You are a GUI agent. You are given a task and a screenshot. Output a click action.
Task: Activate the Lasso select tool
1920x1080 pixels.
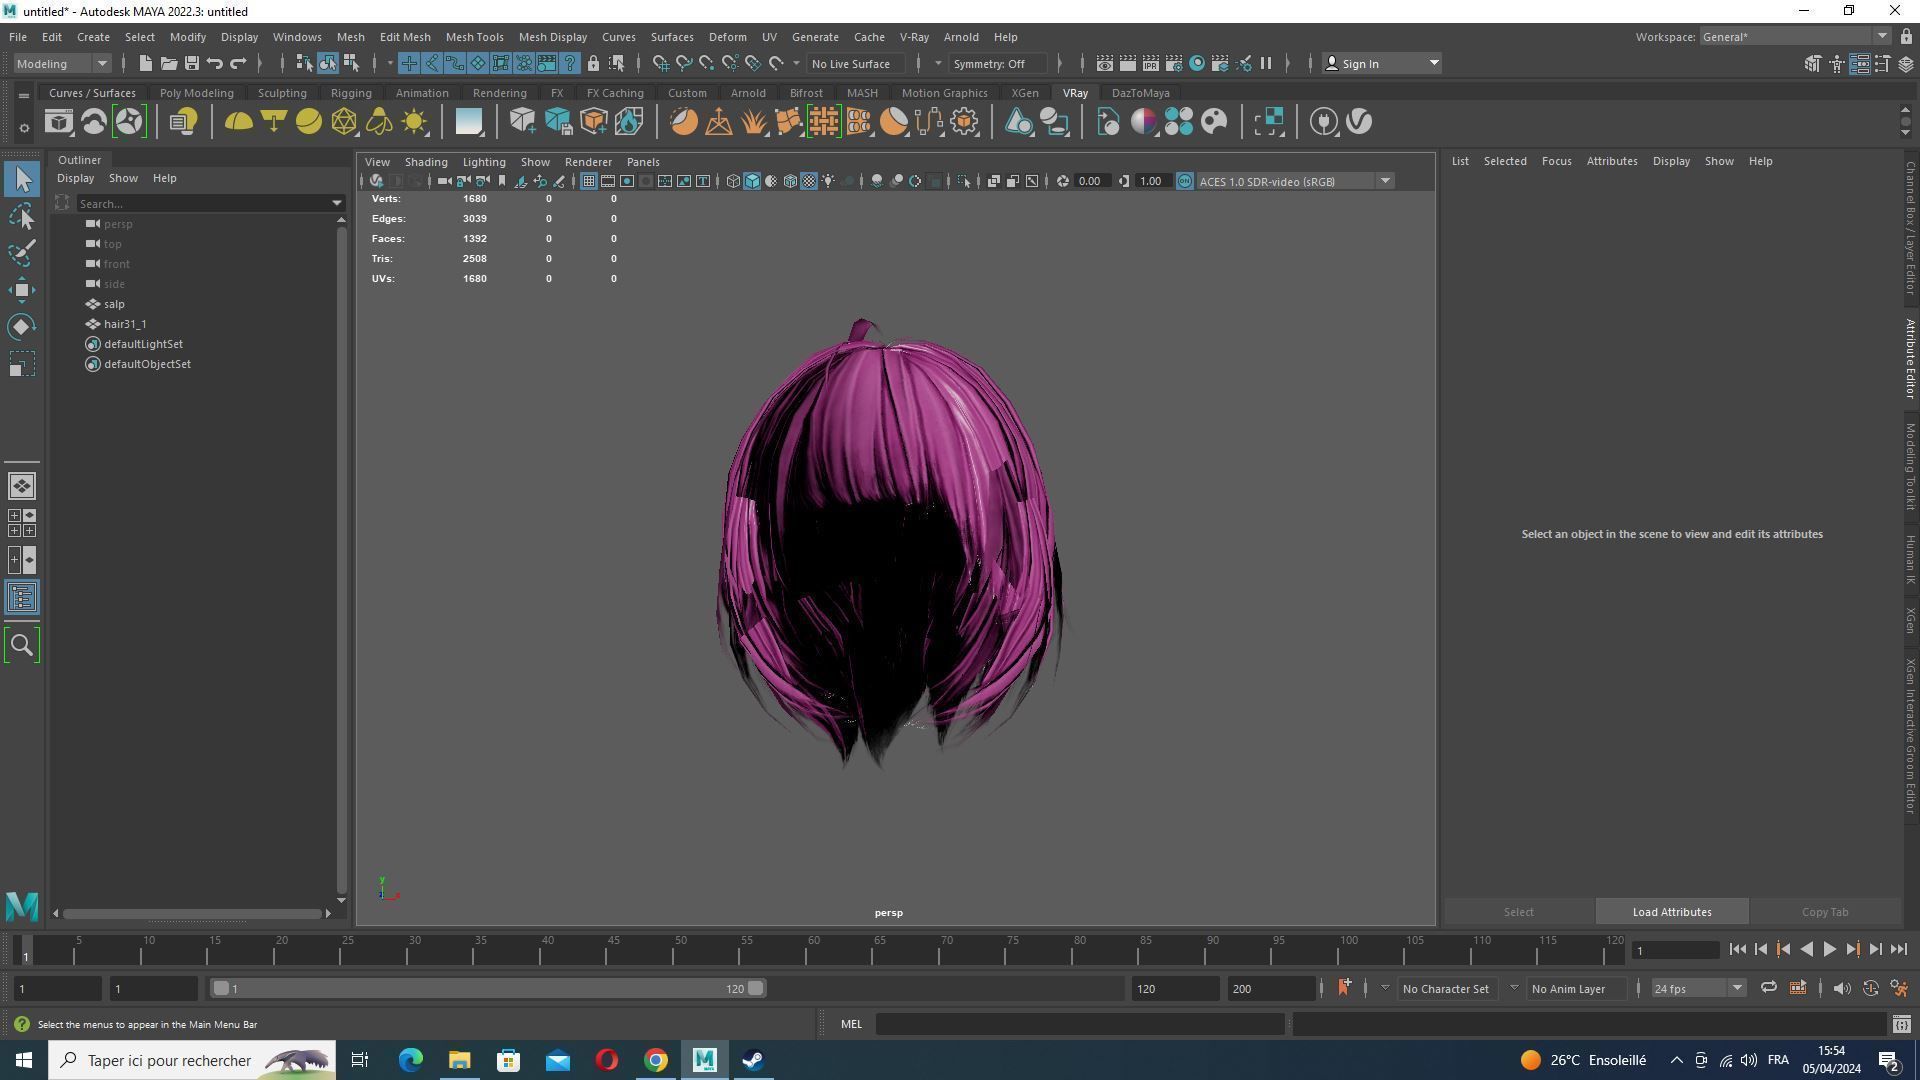(x=21, y=216)
